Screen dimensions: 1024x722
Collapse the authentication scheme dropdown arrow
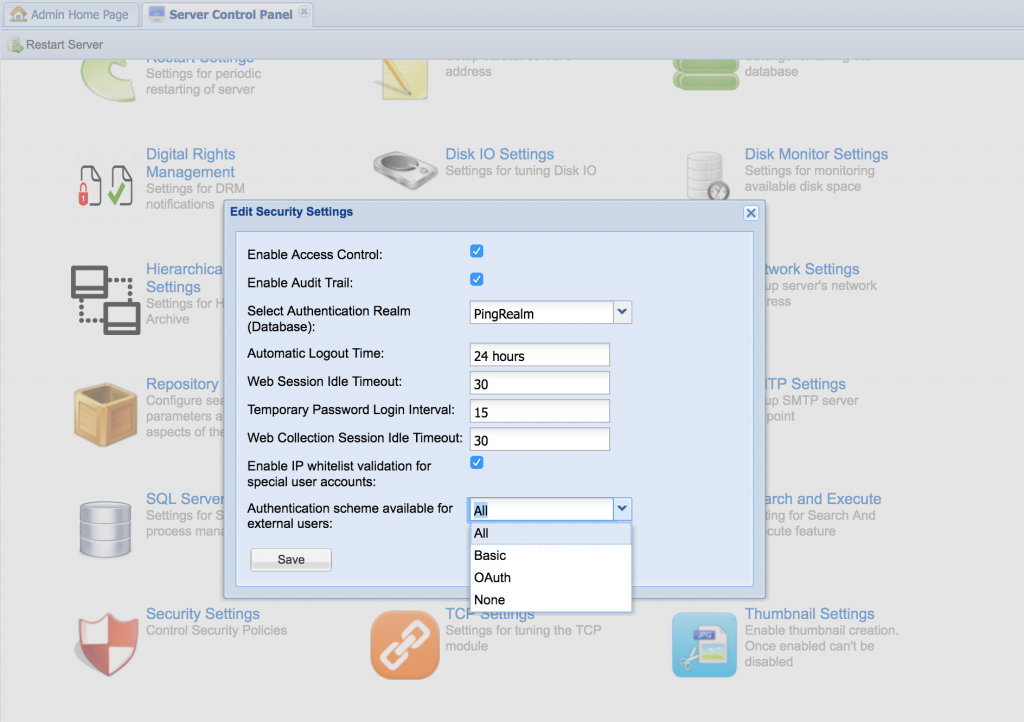(x=622, y=509)
